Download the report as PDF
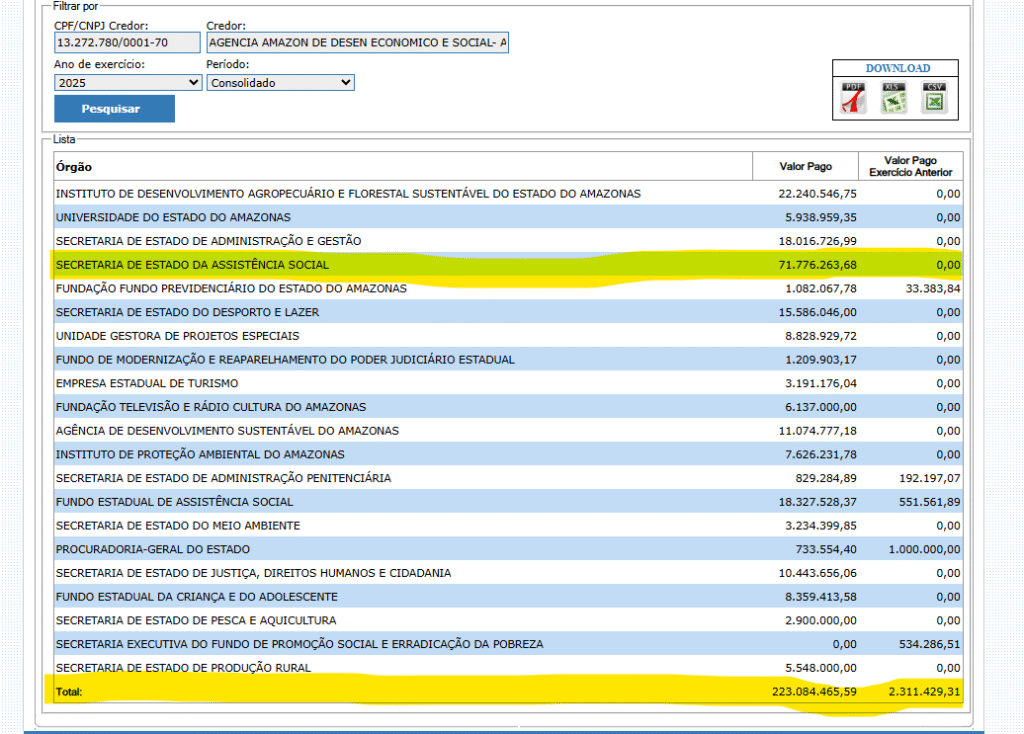The height and width of the screenshot is (734, 1024). coord(854,98)
